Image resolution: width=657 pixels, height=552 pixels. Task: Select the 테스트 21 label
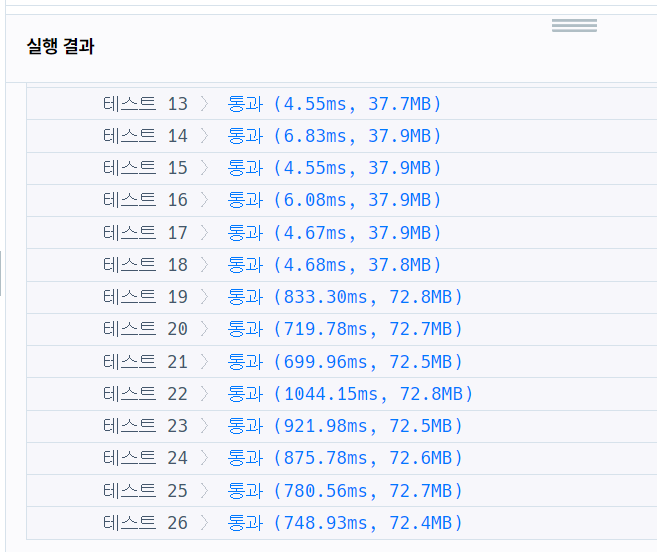pos(145,362)
